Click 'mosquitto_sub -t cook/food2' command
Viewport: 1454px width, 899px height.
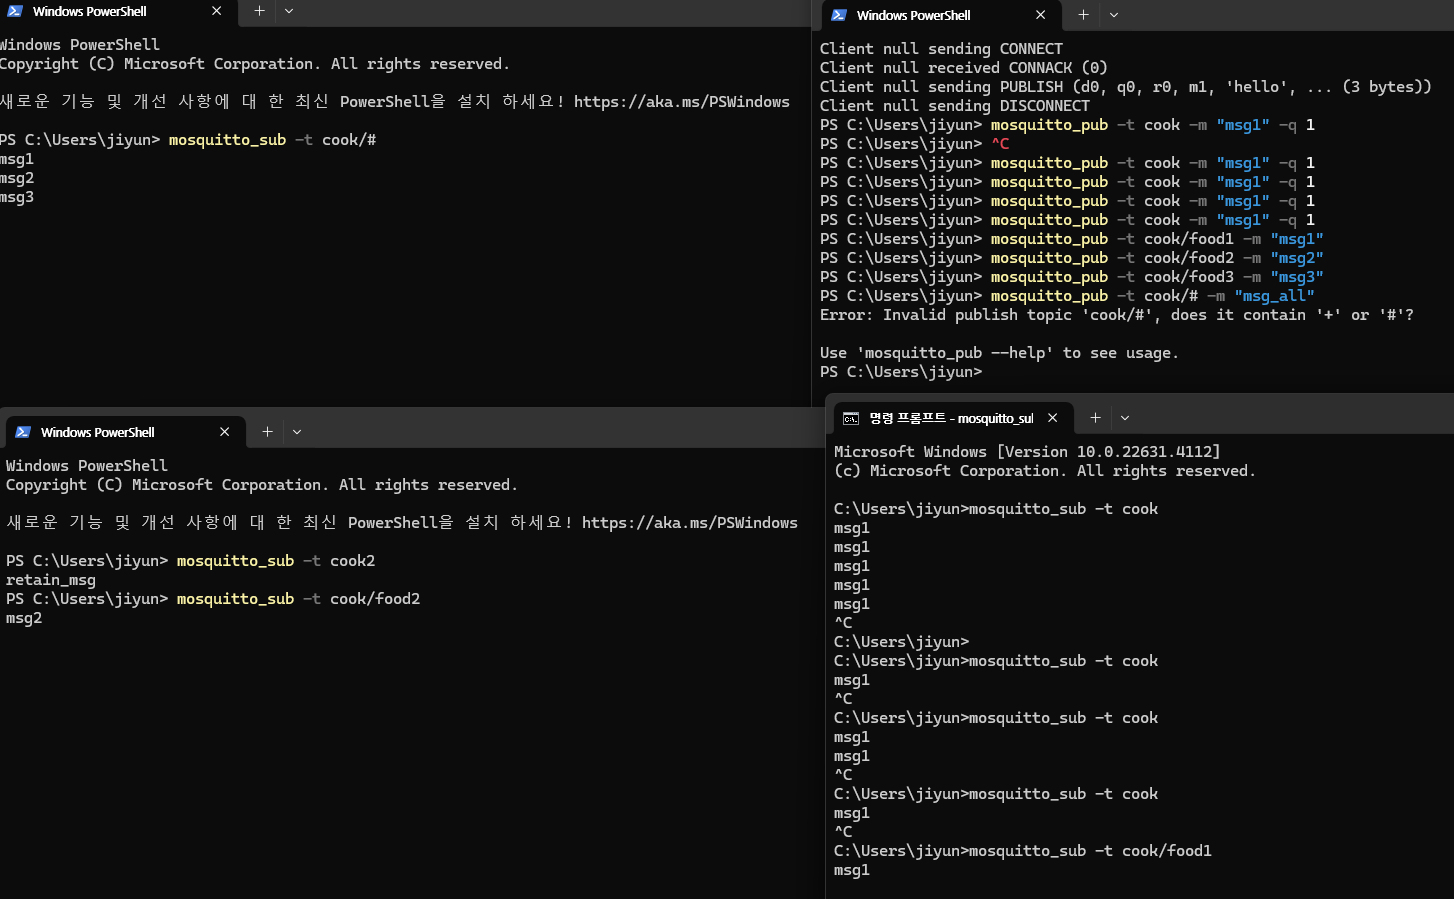coord(298,599)
